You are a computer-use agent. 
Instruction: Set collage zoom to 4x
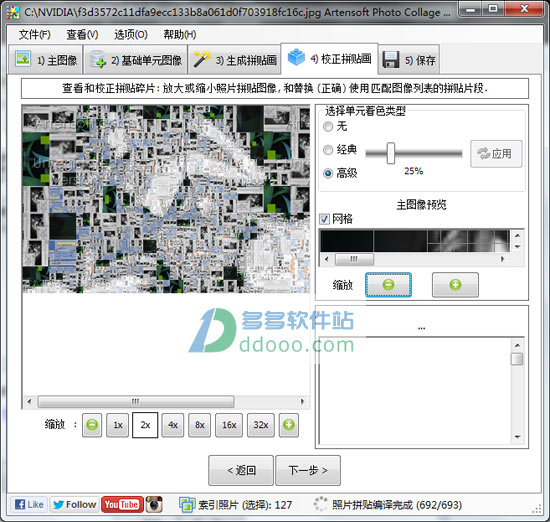click(173, 425)
